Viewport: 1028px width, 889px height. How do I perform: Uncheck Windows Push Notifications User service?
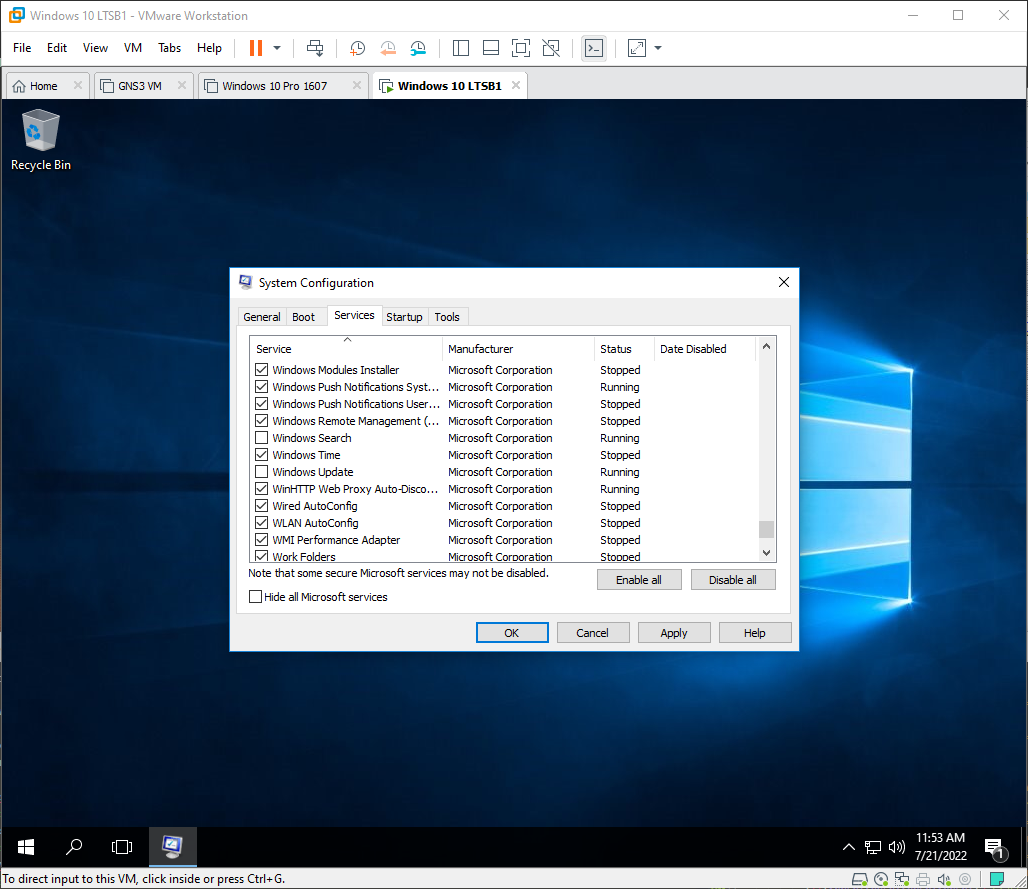(x=262, y=404)
